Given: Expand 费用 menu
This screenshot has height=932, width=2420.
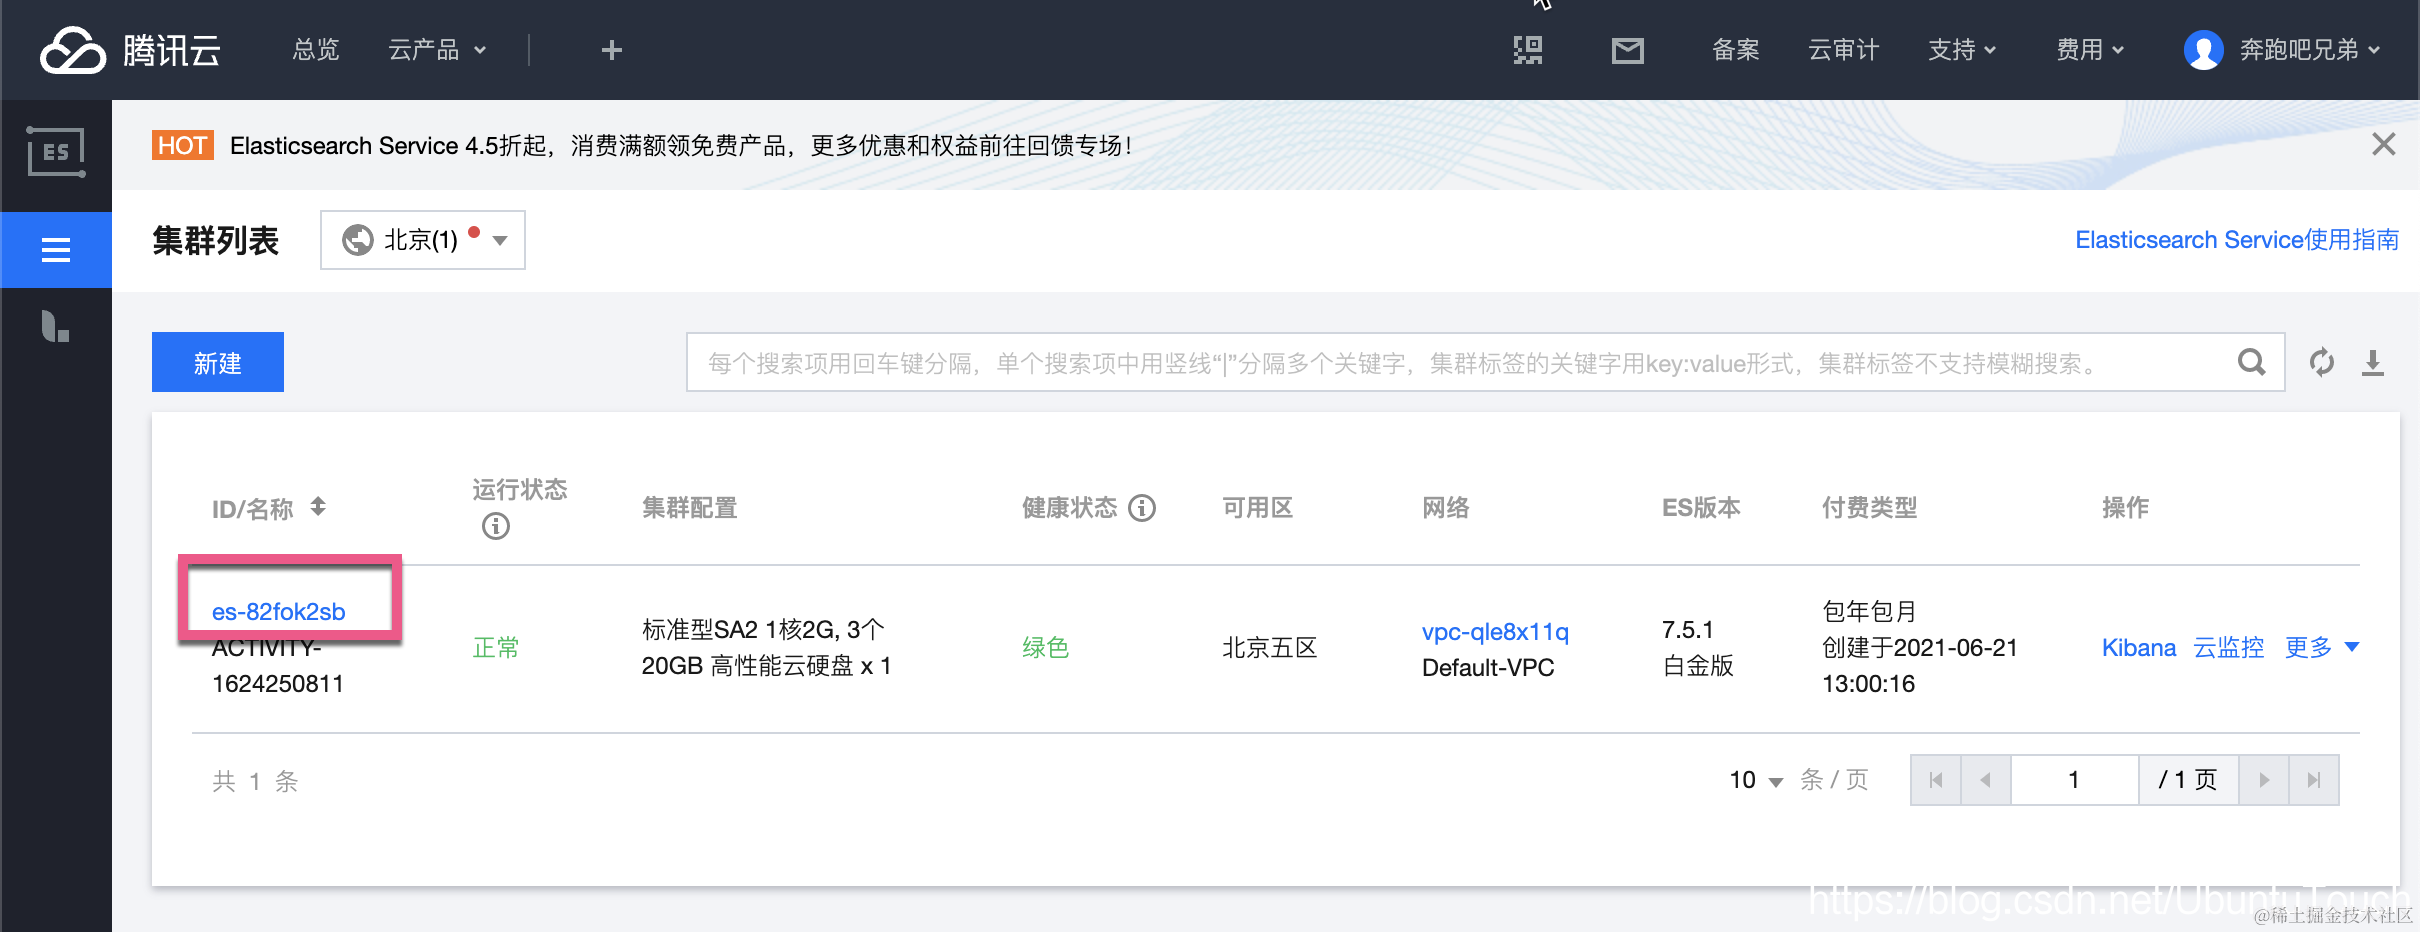Looking at the screenshot, I should click(x=2090, y=50).
